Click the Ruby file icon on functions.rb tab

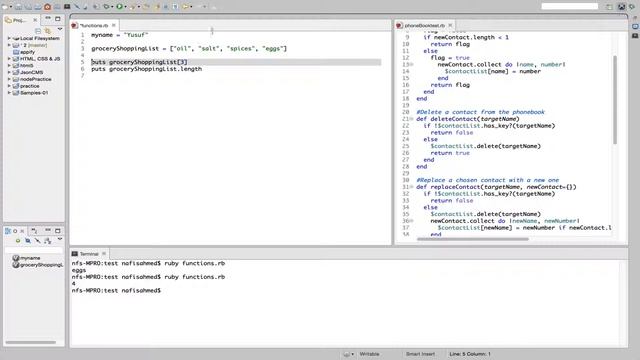(x=75, y=25)
